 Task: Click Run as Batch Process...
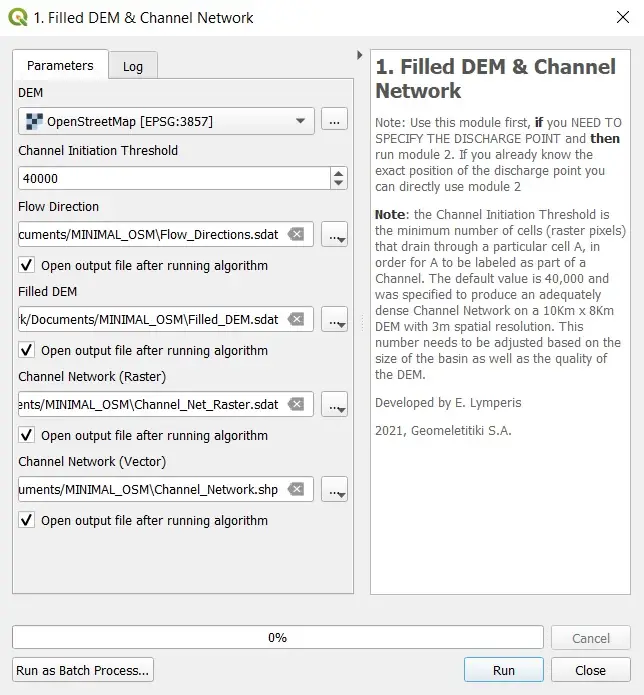coord(83,670)
